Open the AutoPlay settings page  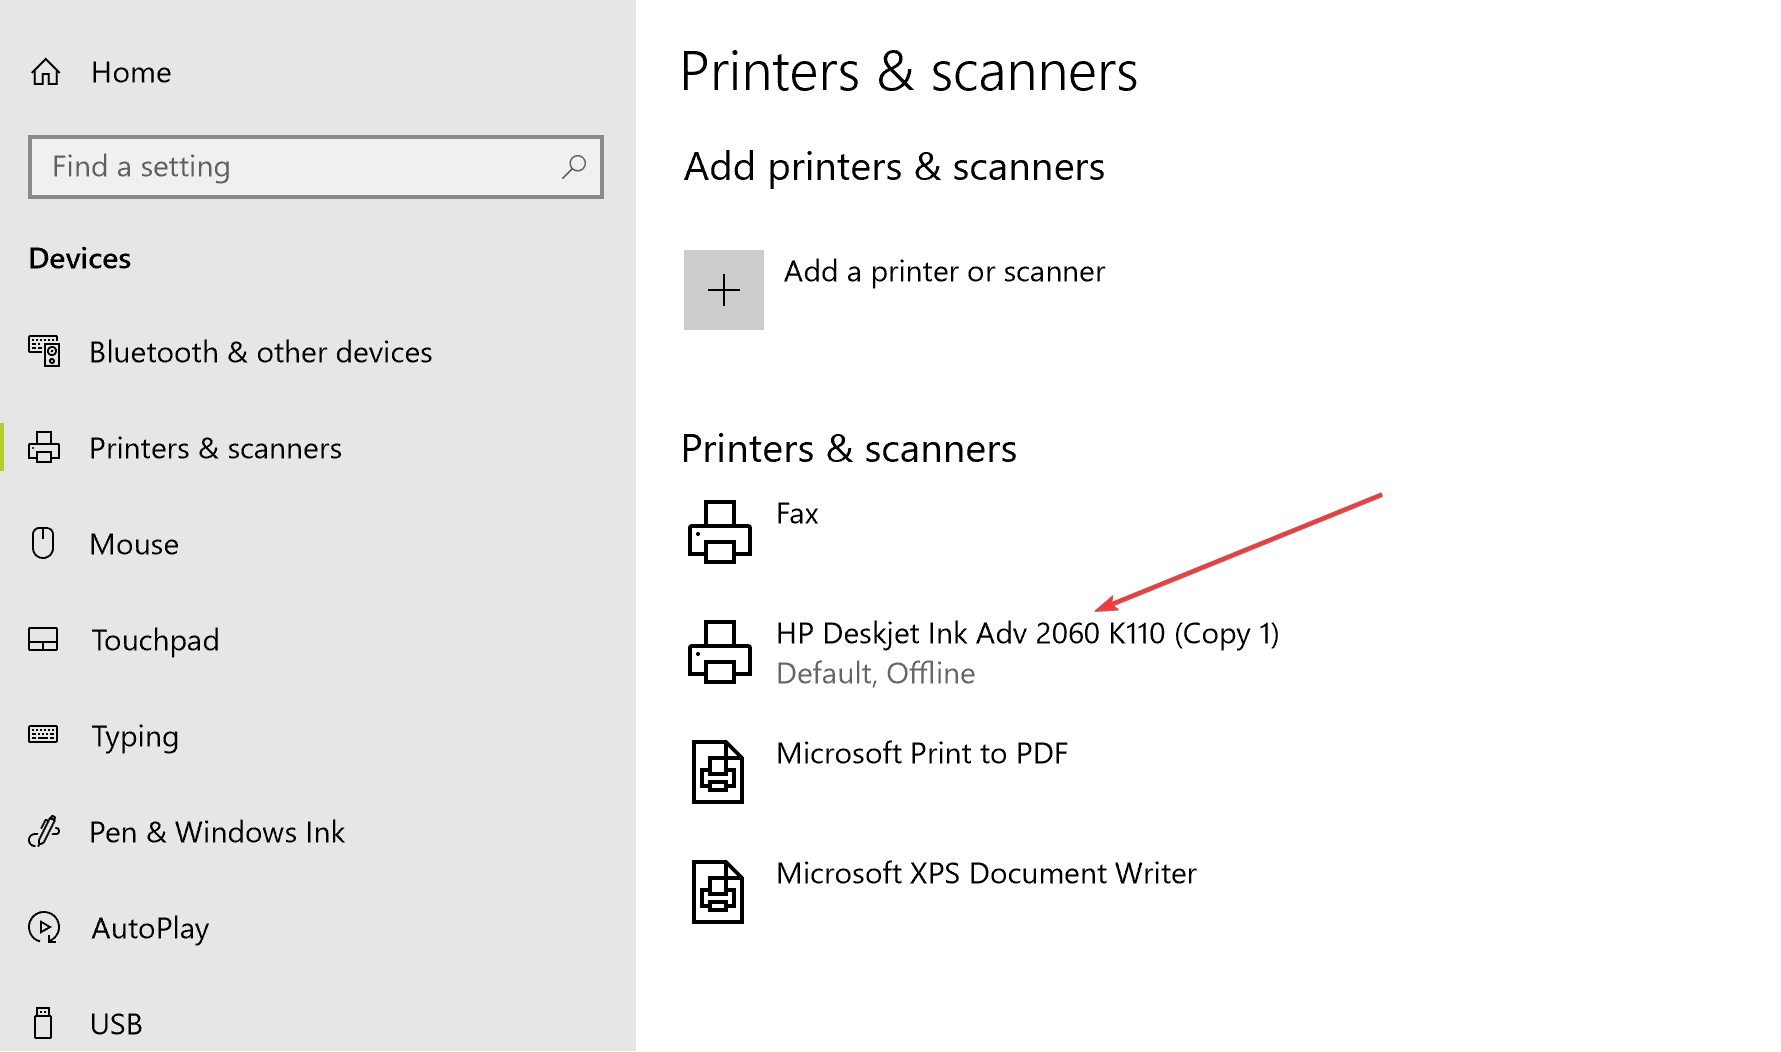pyautogui.click(x=150, y=929)
